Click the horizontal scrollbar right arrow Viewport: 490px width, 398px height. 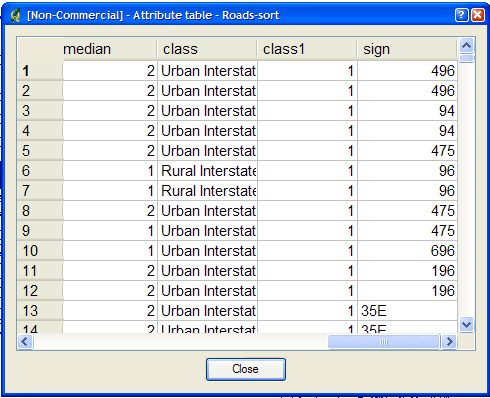[450, 342]
